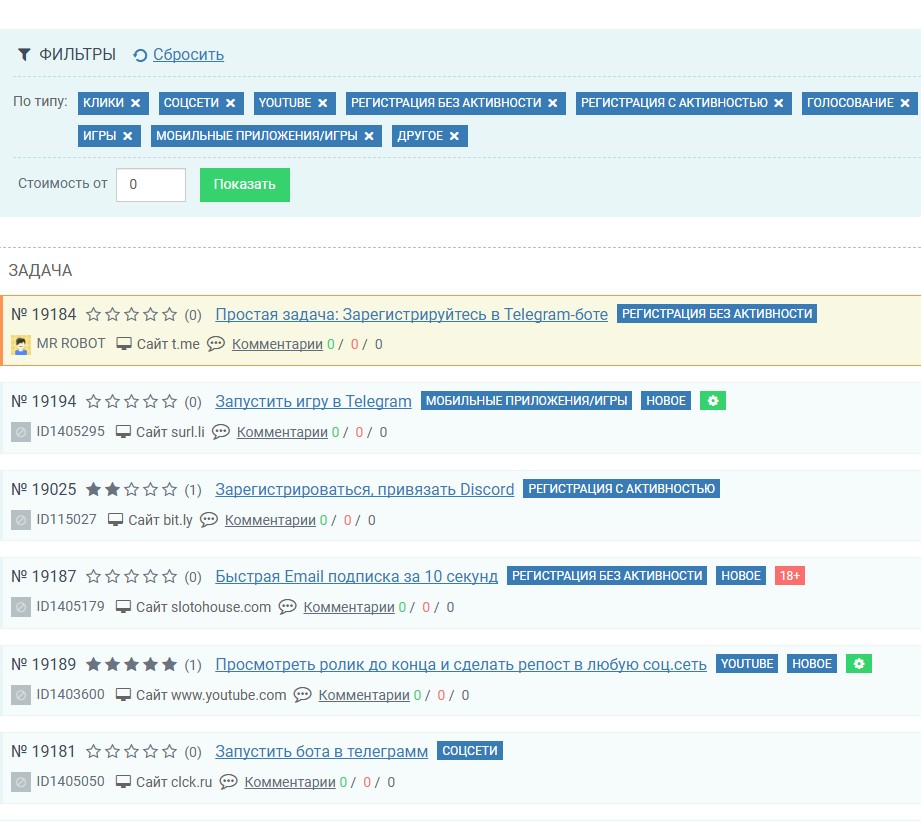Screen dimensions: 921x821
Task: Open task Зарегистрироваться, привязать Discord
Action: coord(364,489)
